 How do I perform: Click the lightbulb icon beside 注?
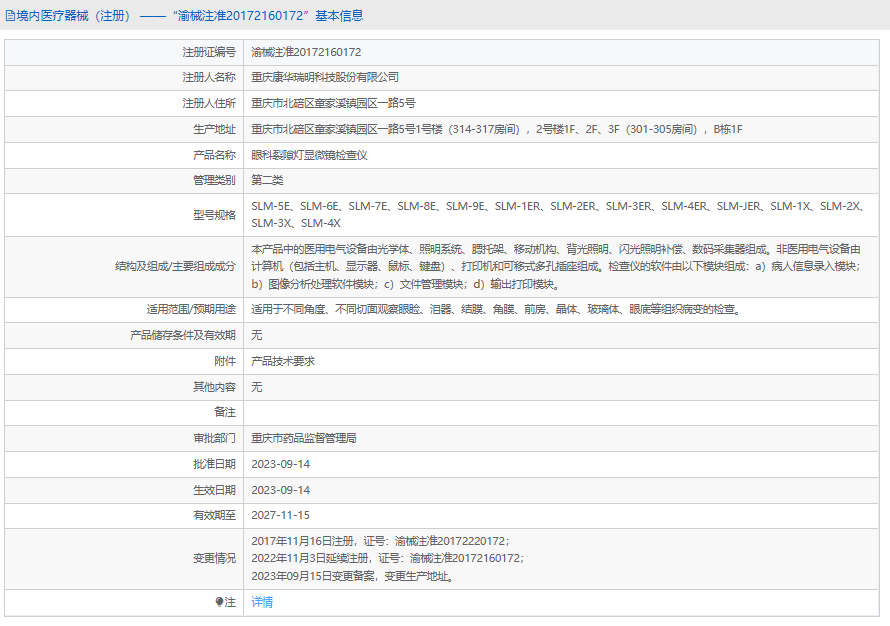(220, 602)
